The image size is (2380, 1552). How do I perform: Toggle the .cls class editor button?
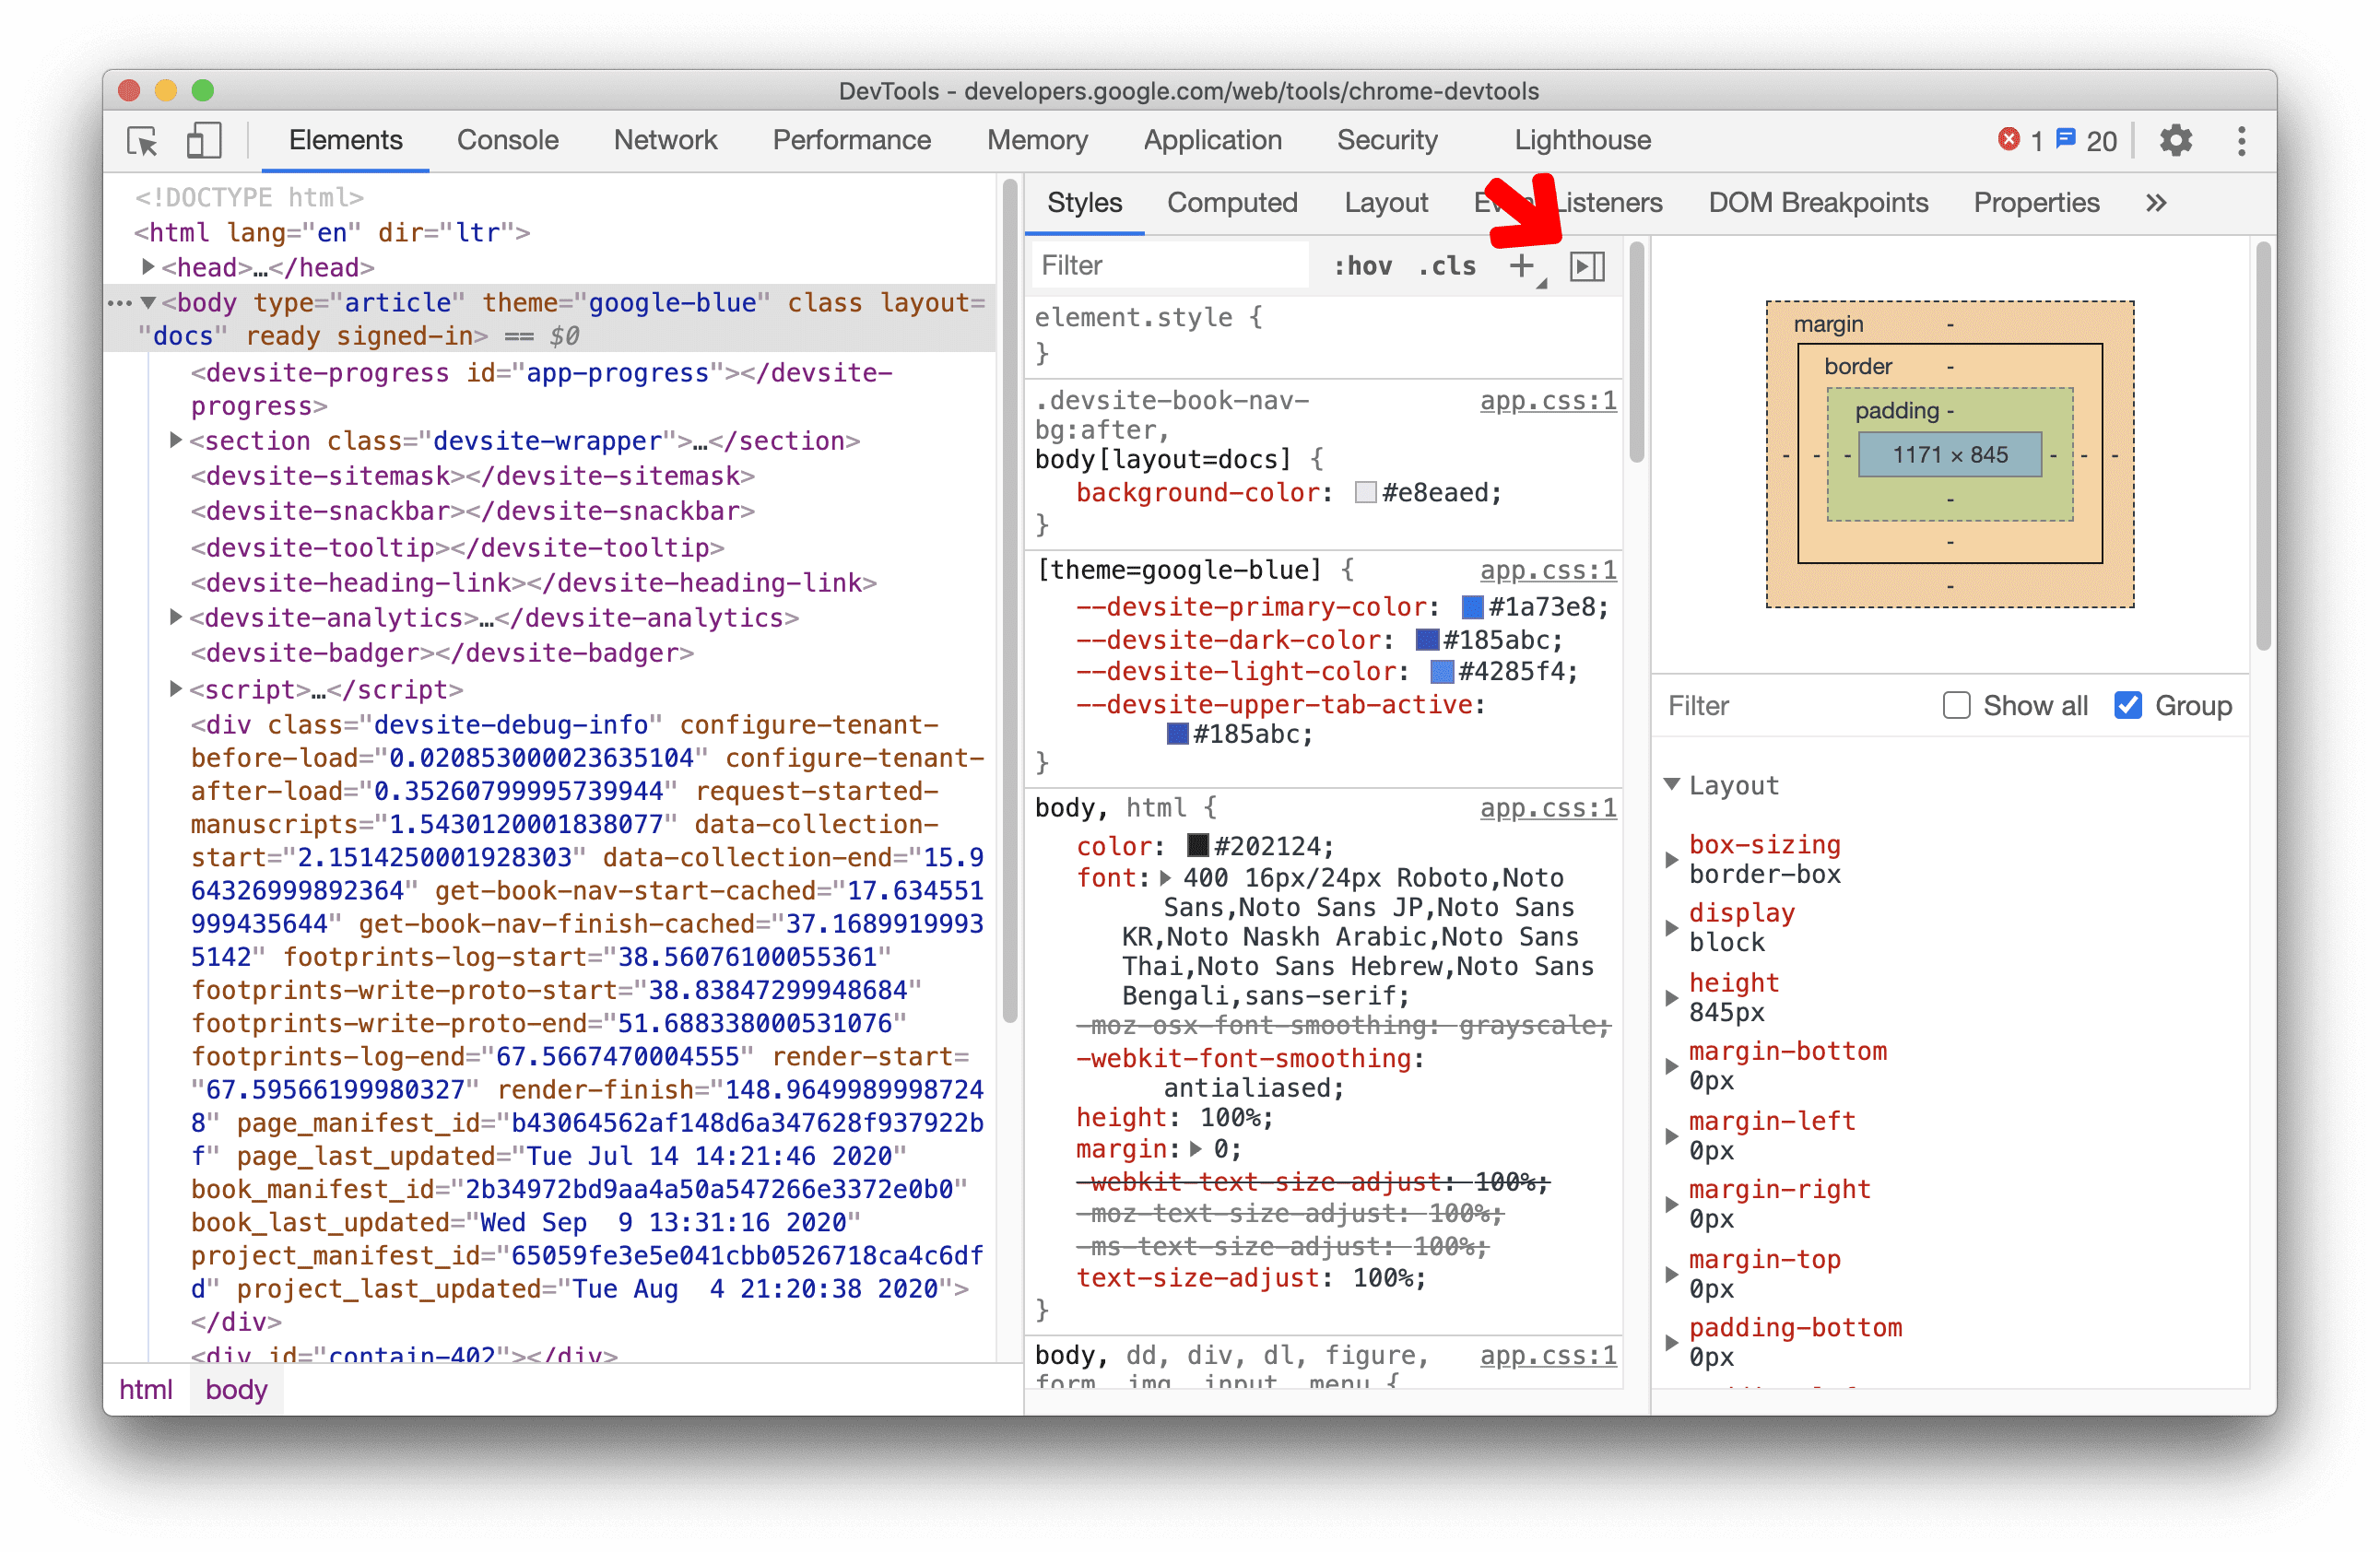(x=1450, y=265)
